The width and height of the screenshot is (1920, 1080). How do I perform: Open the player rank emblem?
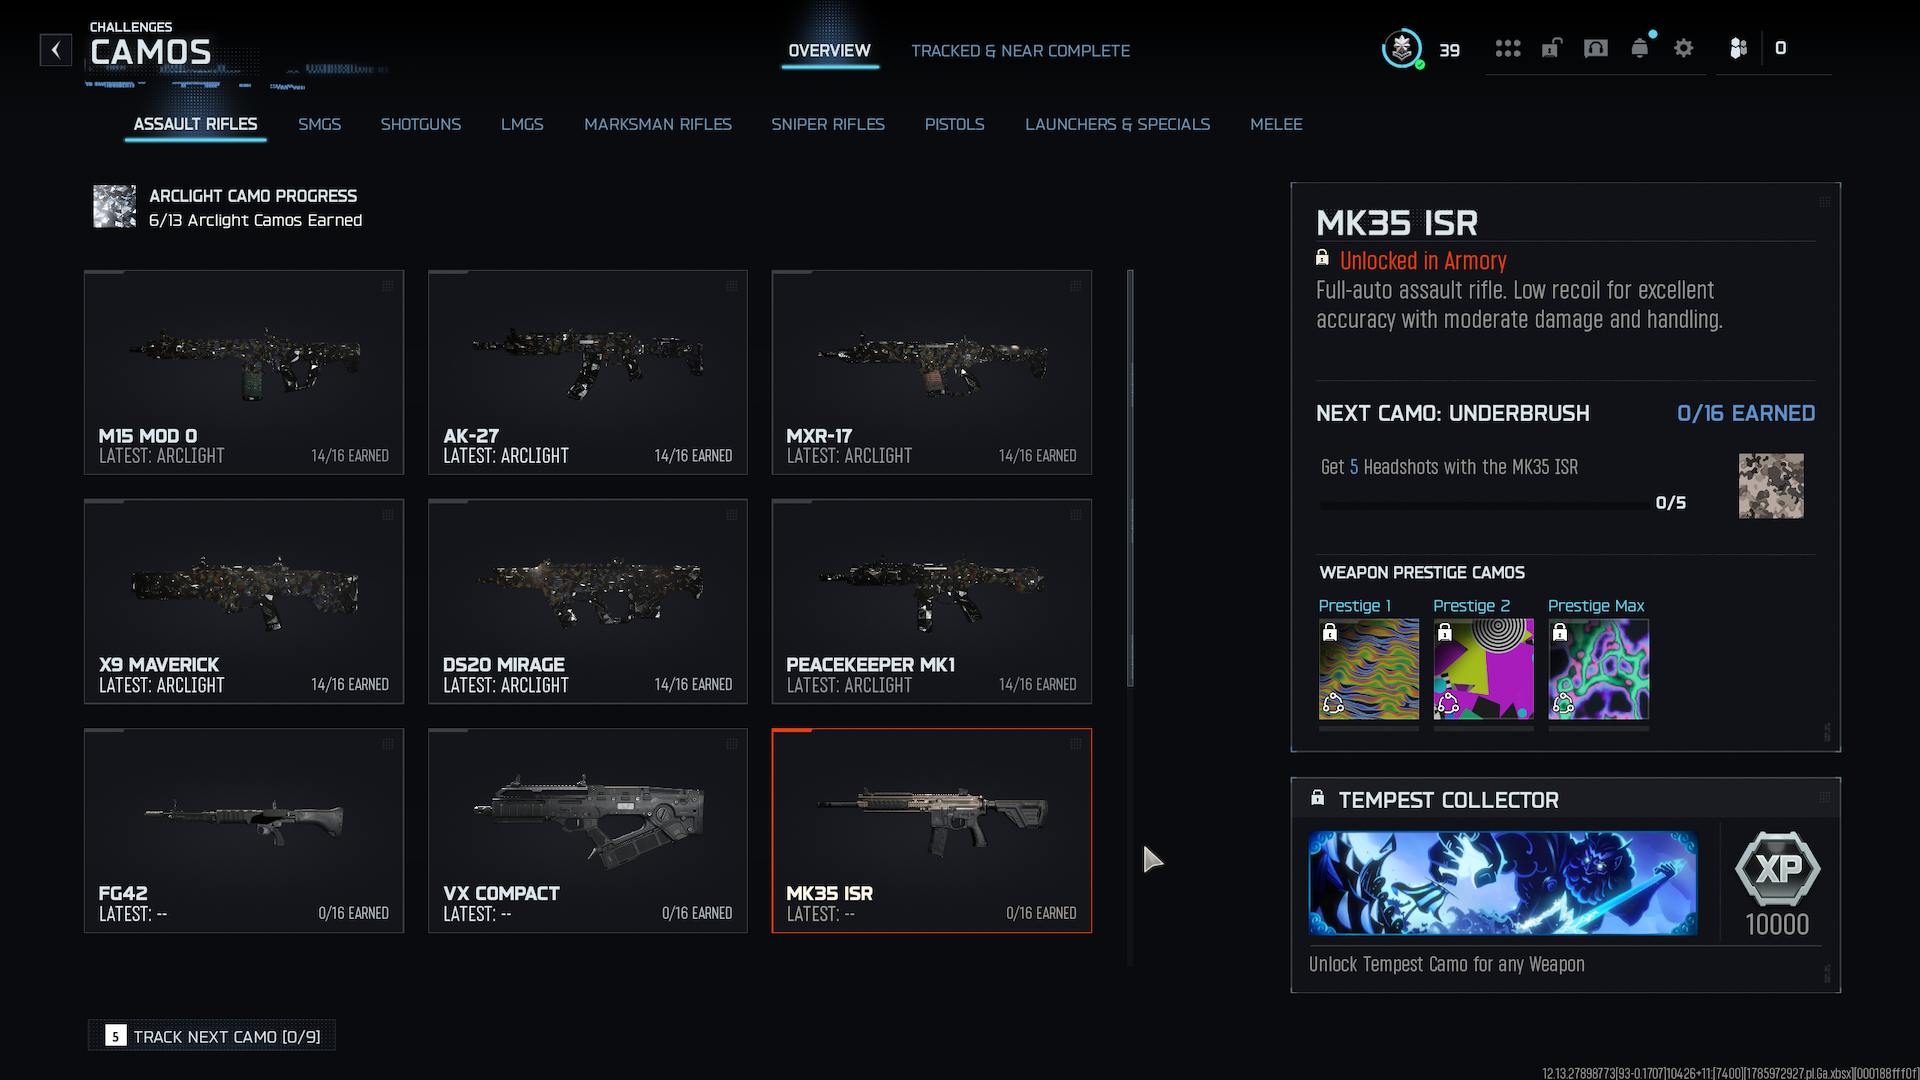click(x=1402, y=49)
